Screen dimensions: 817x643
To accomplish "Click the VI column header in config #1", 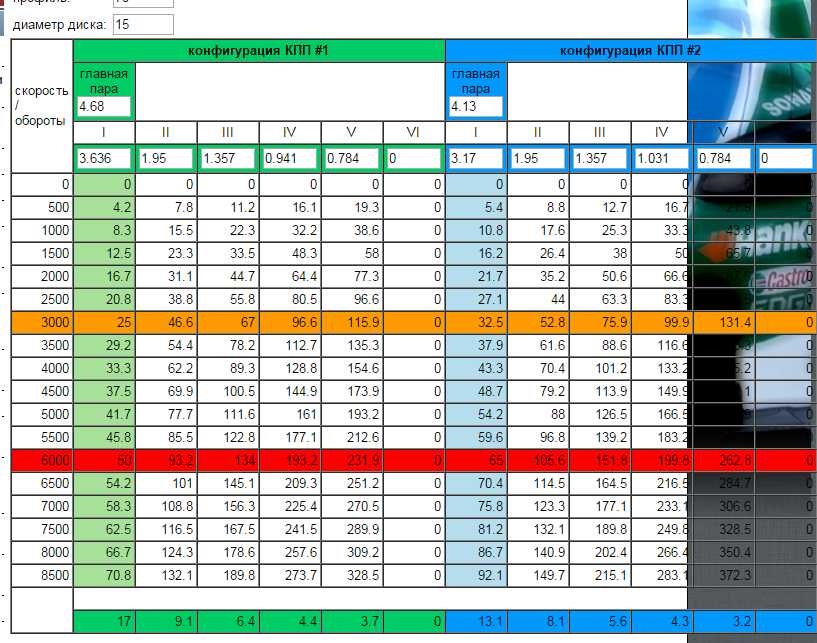I will 414,132.
